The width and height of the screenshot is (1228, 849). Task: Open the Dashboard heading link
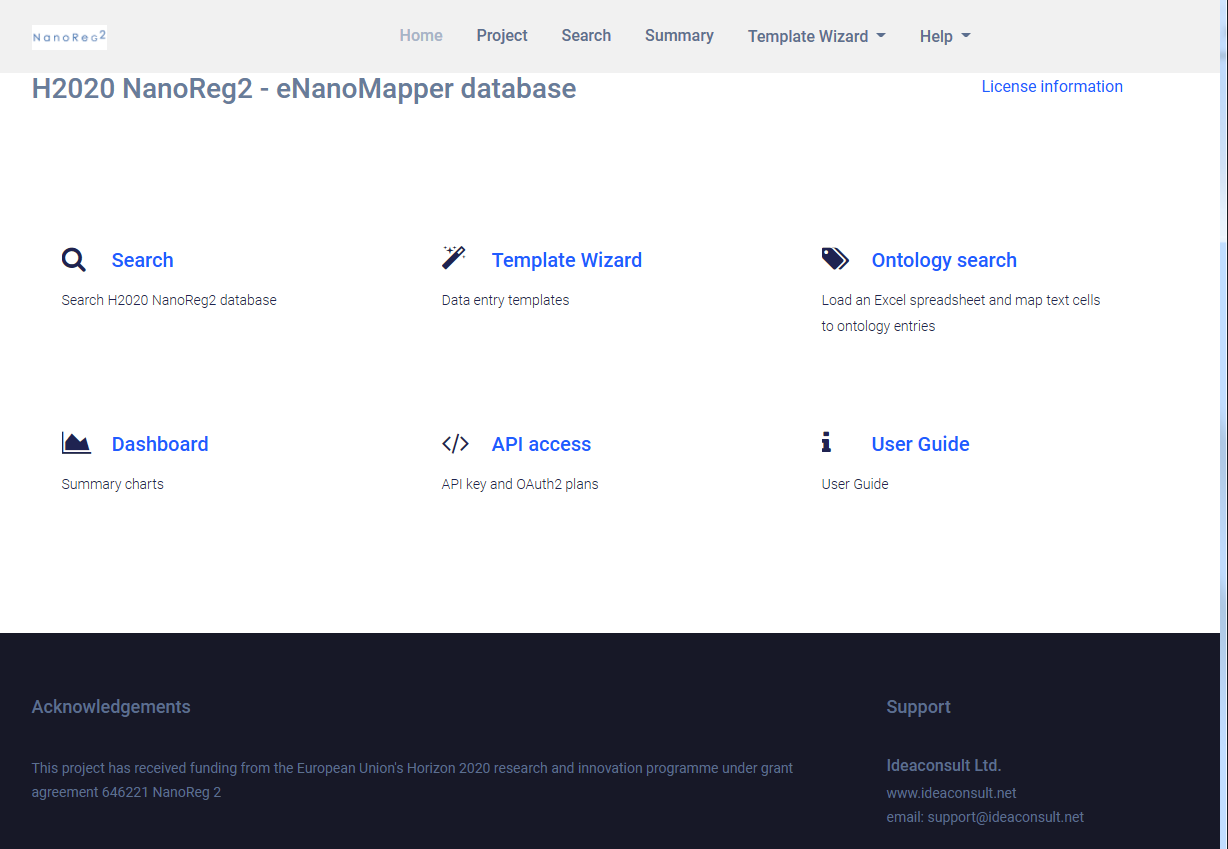pos(160,444)
